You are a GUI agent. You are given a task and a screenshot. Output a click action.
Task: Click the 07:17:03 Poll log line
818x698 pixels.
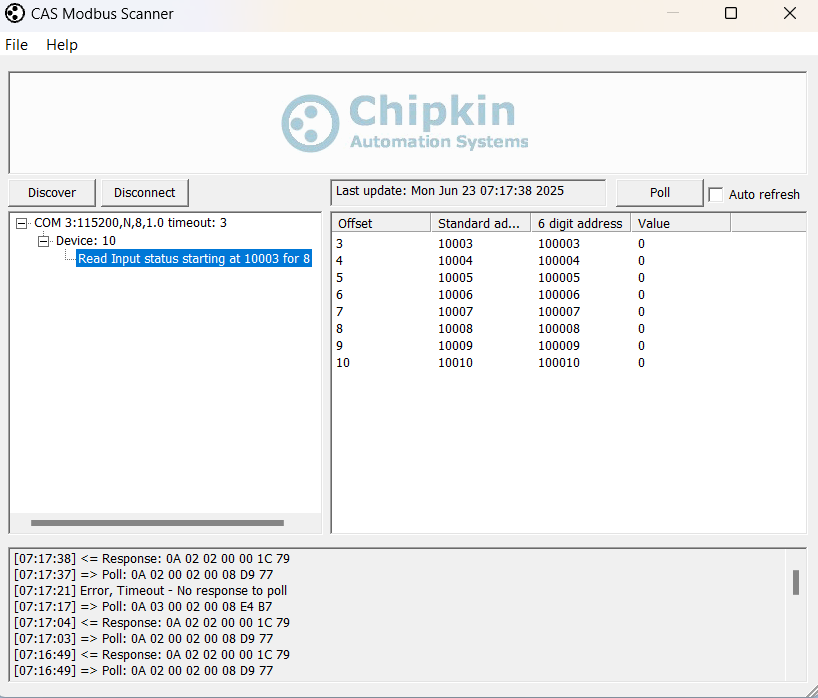point(143,639)
